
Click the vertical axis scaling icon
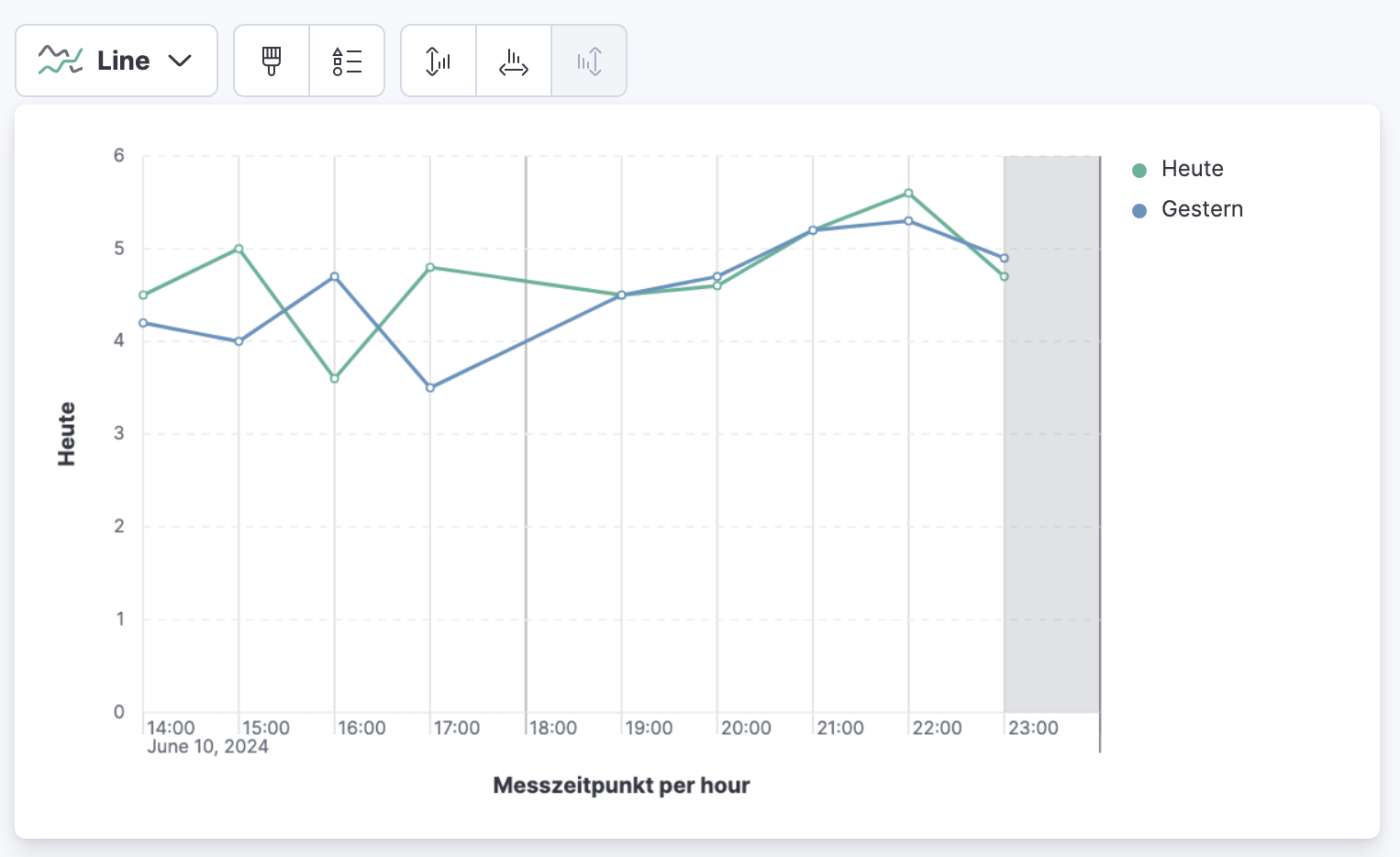pyautogui.click(x=438, y=60)
